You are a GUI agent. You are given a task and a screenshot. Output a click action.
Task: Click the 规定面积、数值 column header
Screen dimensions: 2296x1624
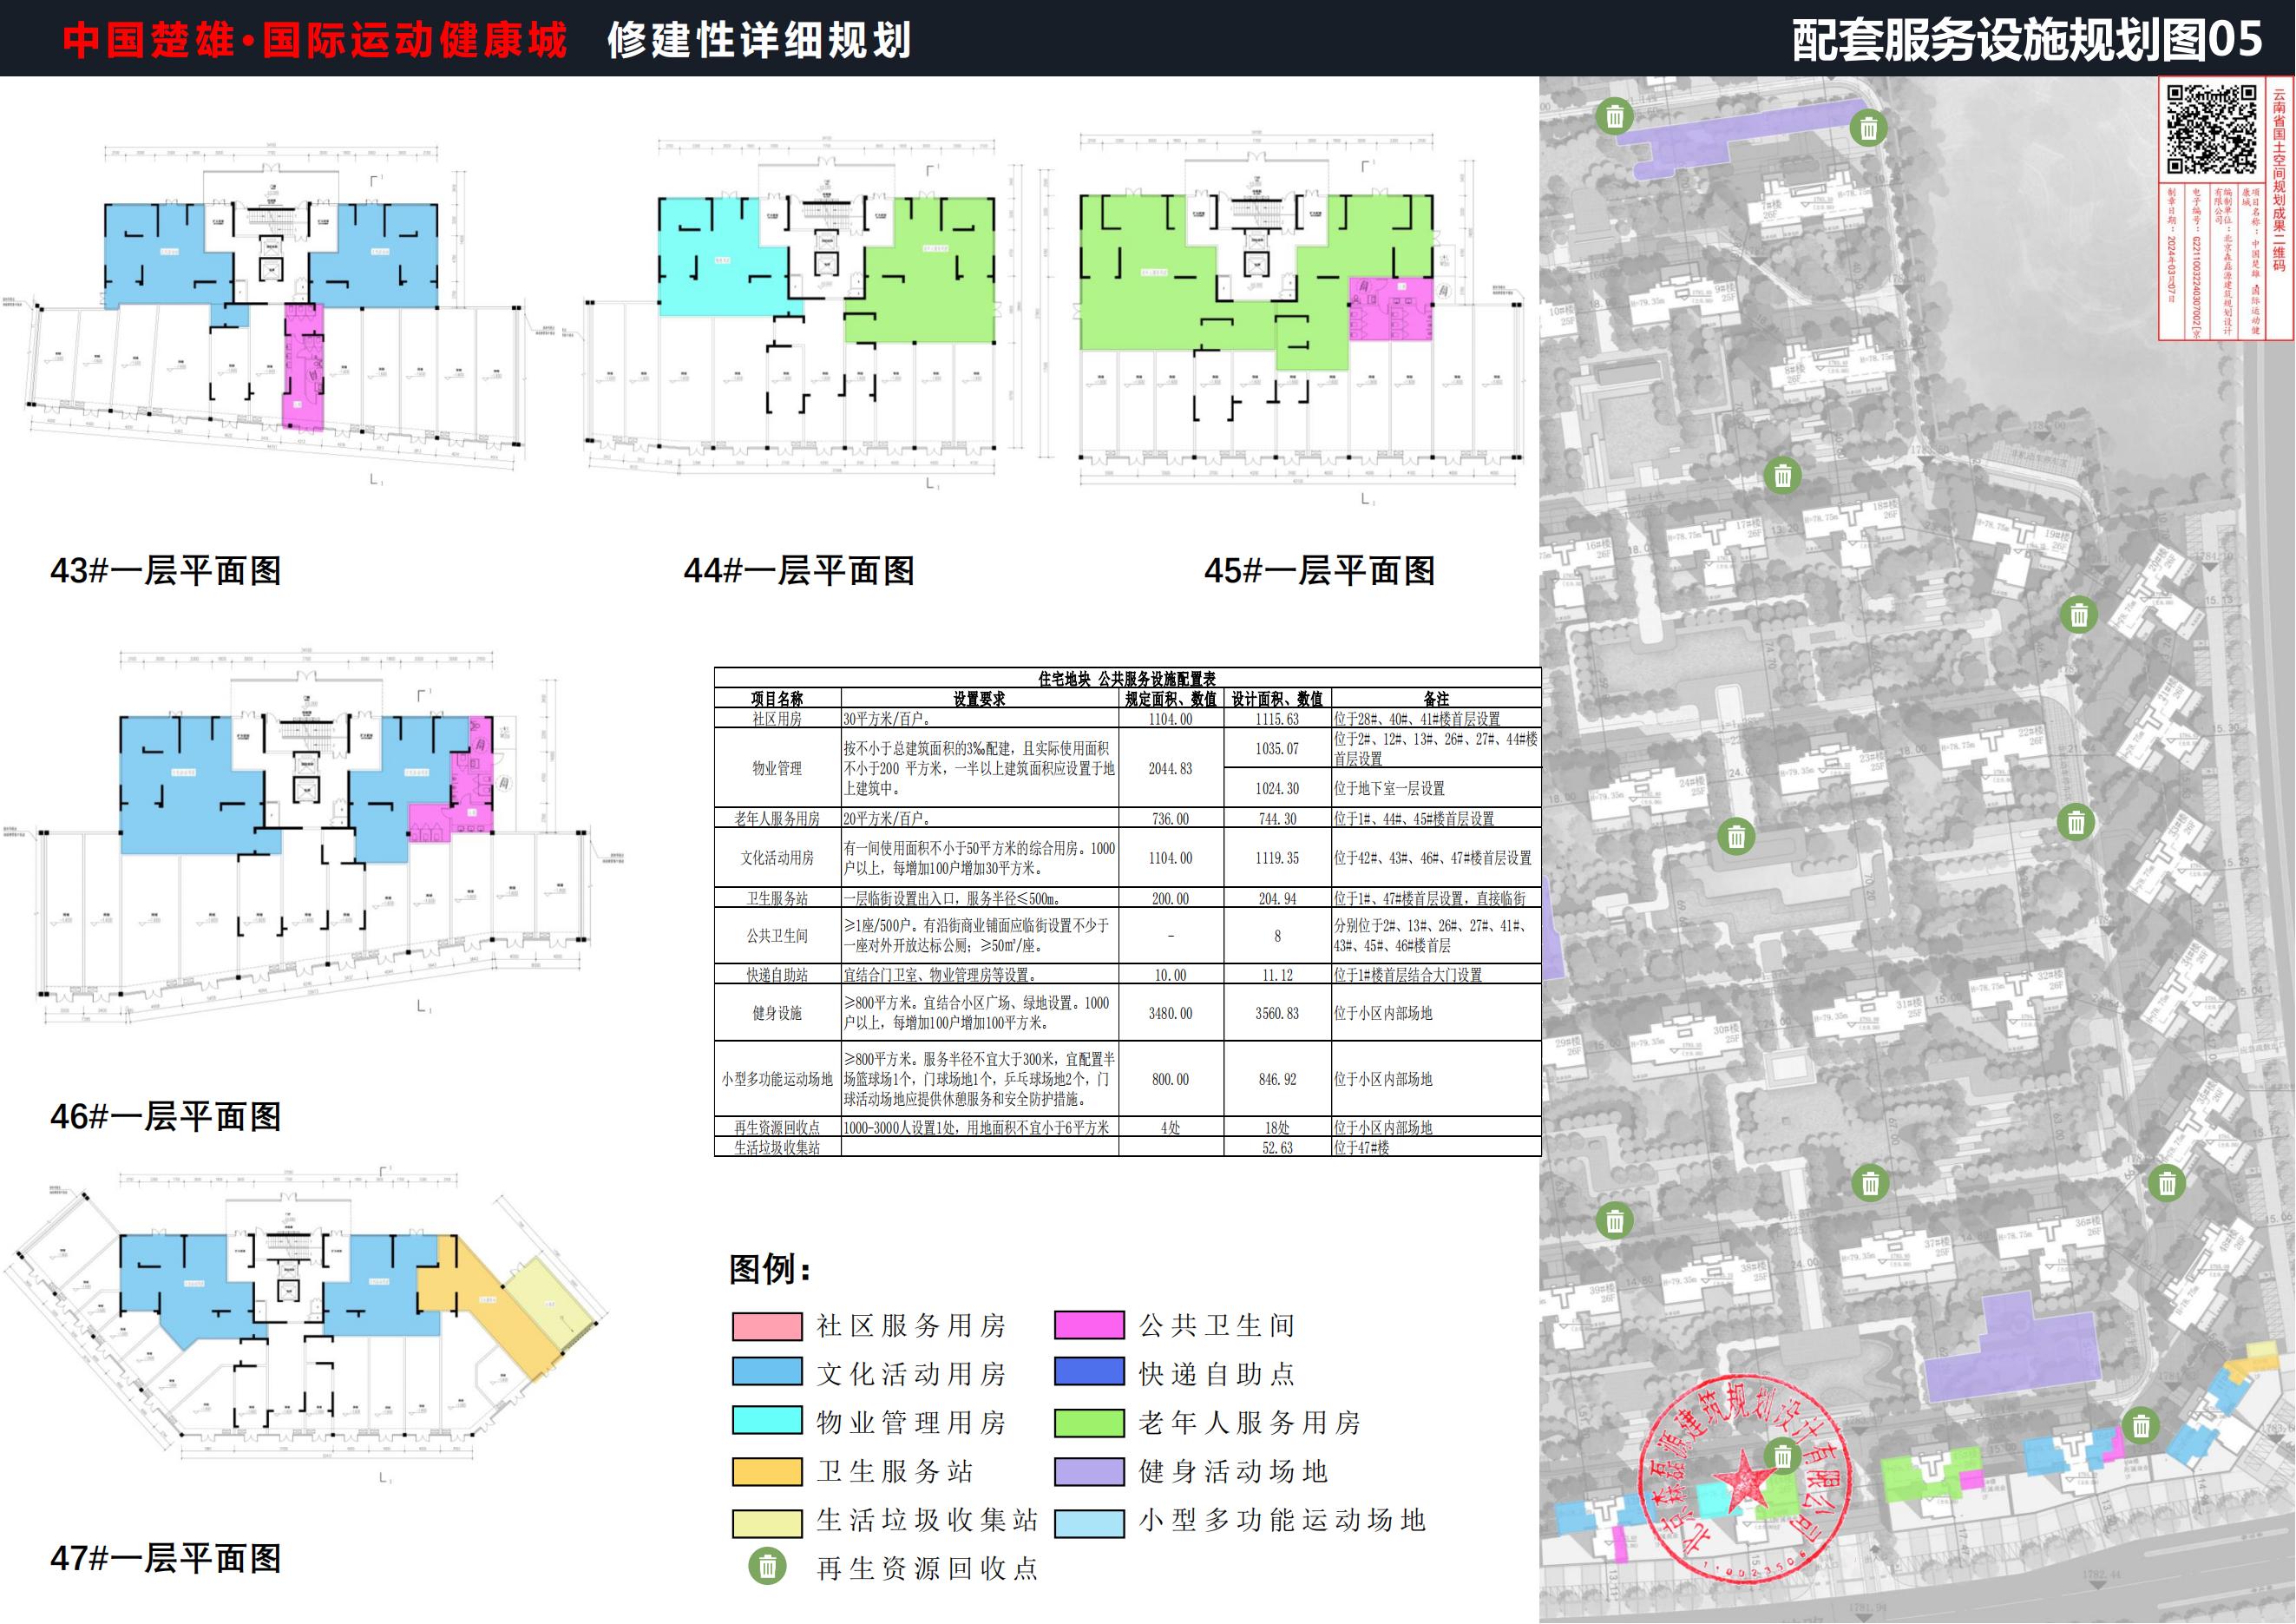click(x=1170, y=699)
